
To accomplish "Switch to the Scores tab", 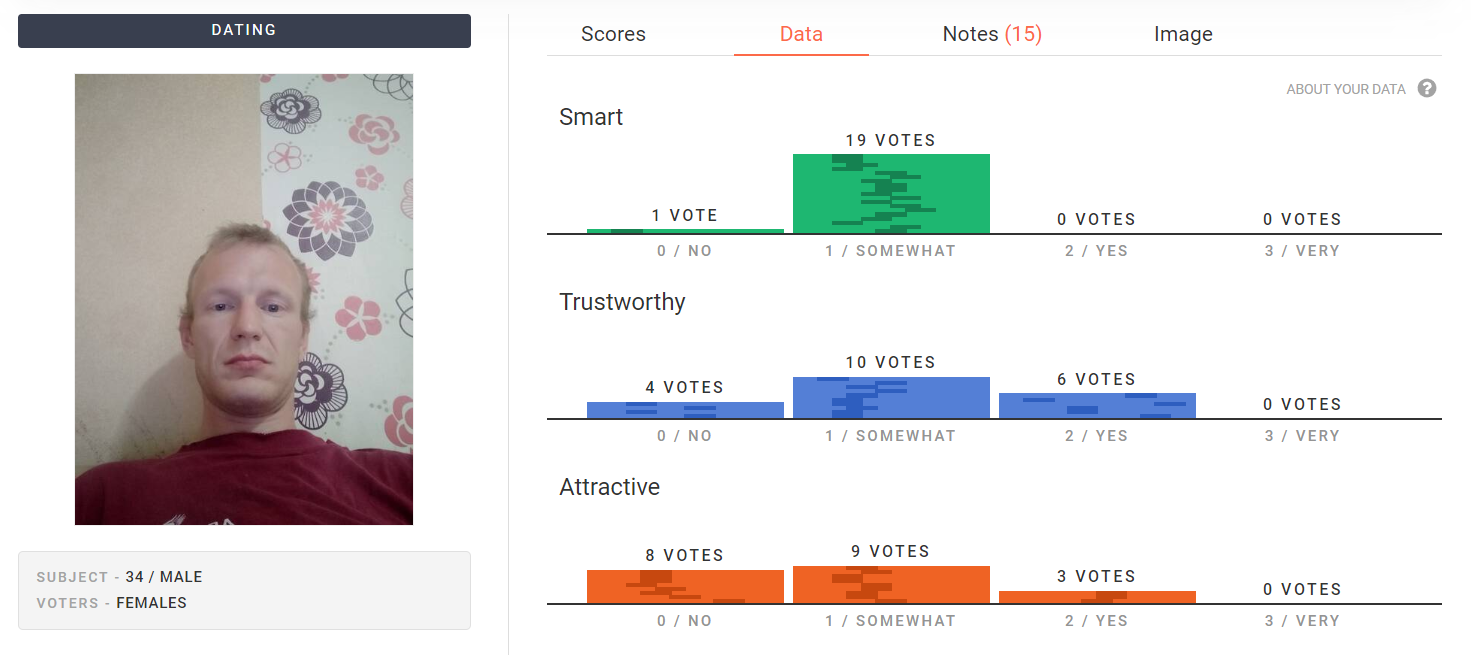I will point(613,34).
